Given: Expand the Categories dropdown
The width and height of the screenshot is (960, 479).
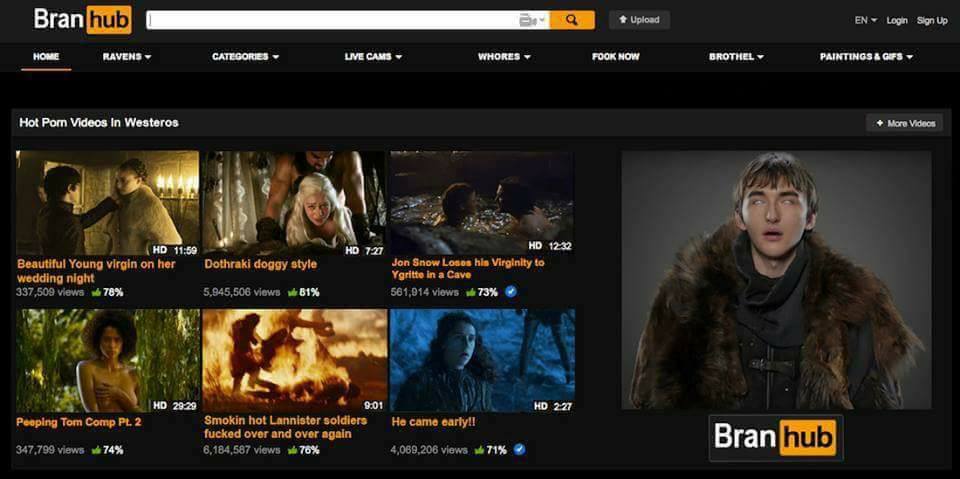Looking at the screenshot, I should pos(245,57).
